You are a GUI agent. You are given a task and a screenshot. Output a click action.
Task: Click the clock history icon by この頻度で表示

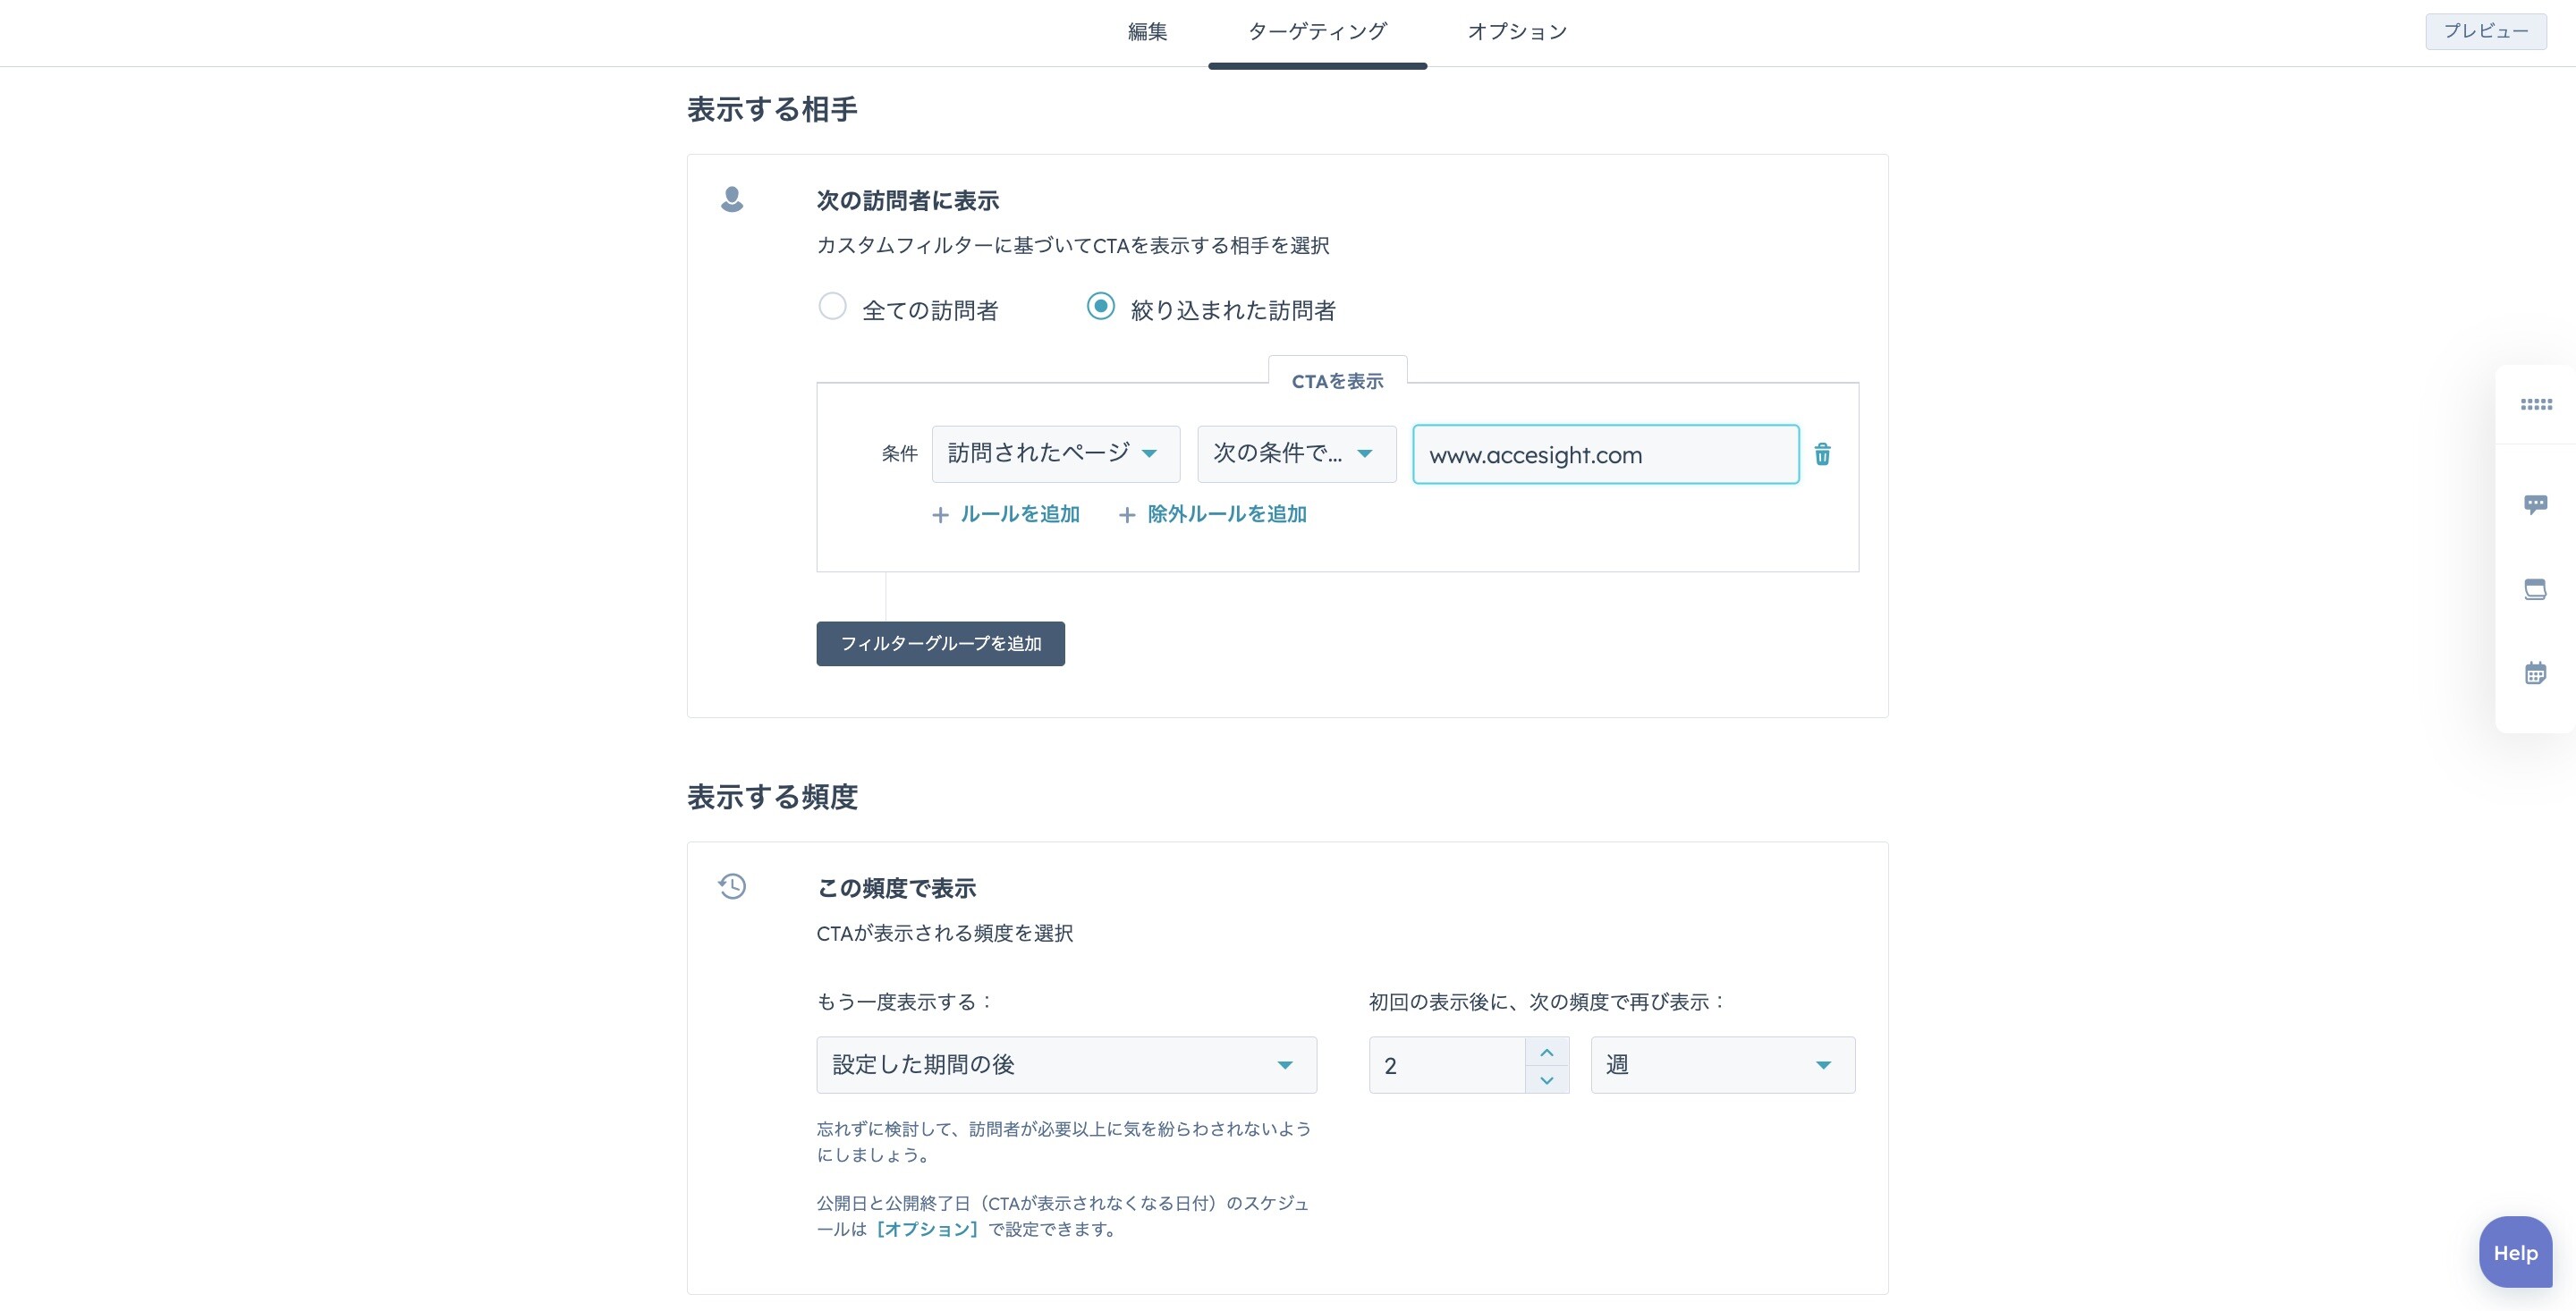point(732,886)
